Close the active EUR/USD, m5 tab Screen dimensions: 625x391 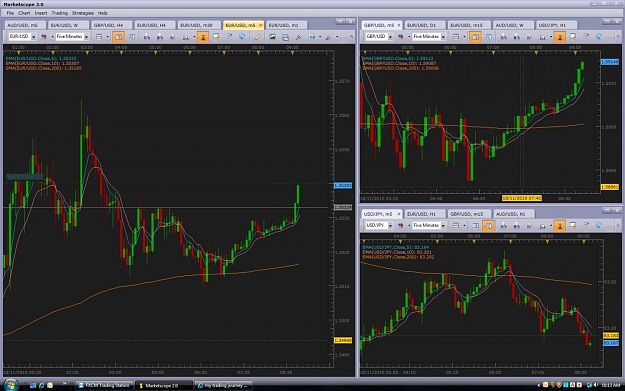(261, 25)
